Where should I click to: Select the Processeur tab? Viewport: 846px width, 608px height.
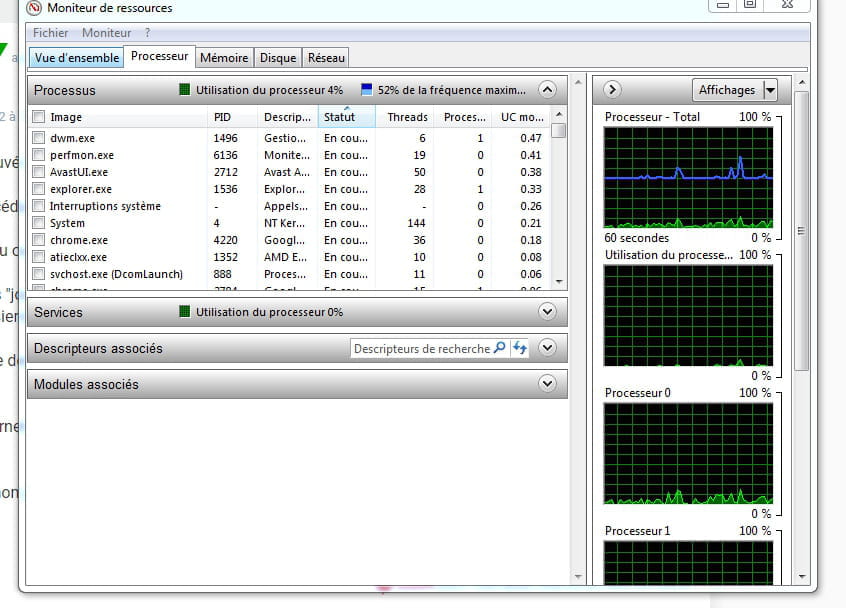[159, 56]
